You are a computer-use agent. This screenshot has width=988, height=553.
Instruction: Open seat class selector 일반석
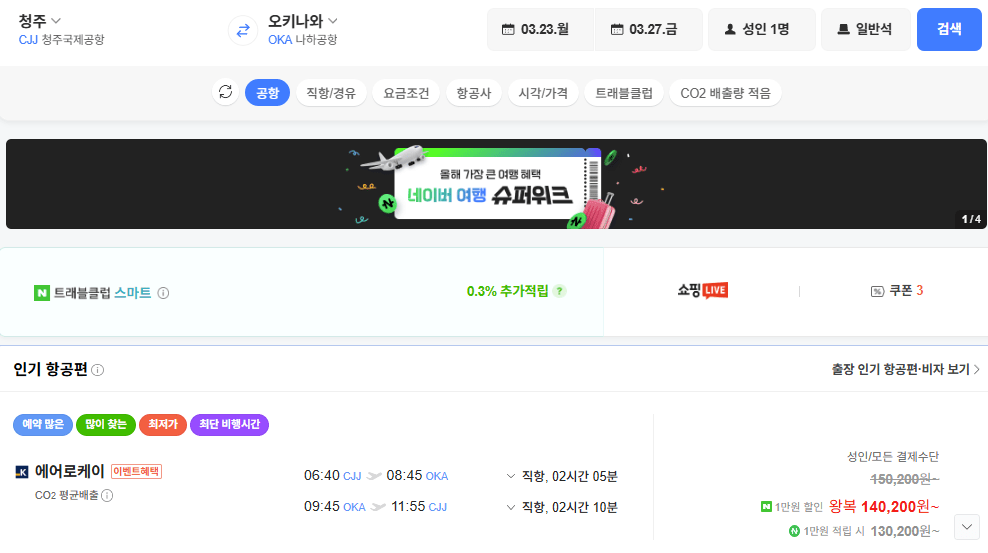(x=866, y=29)
